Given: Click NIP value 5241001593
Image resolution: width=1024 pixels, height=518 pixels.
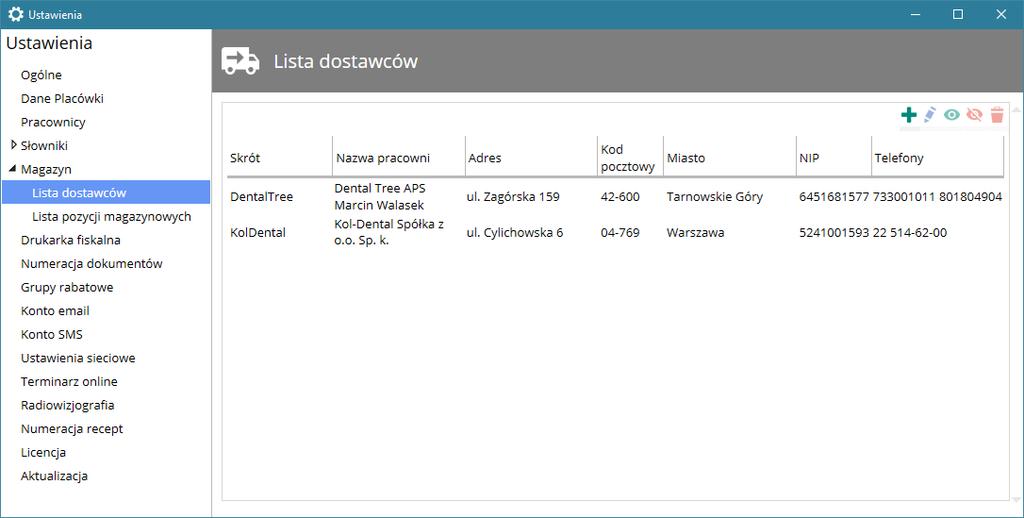Looking at the screenshot, I should pyautogui.click(x=834, y=232).
